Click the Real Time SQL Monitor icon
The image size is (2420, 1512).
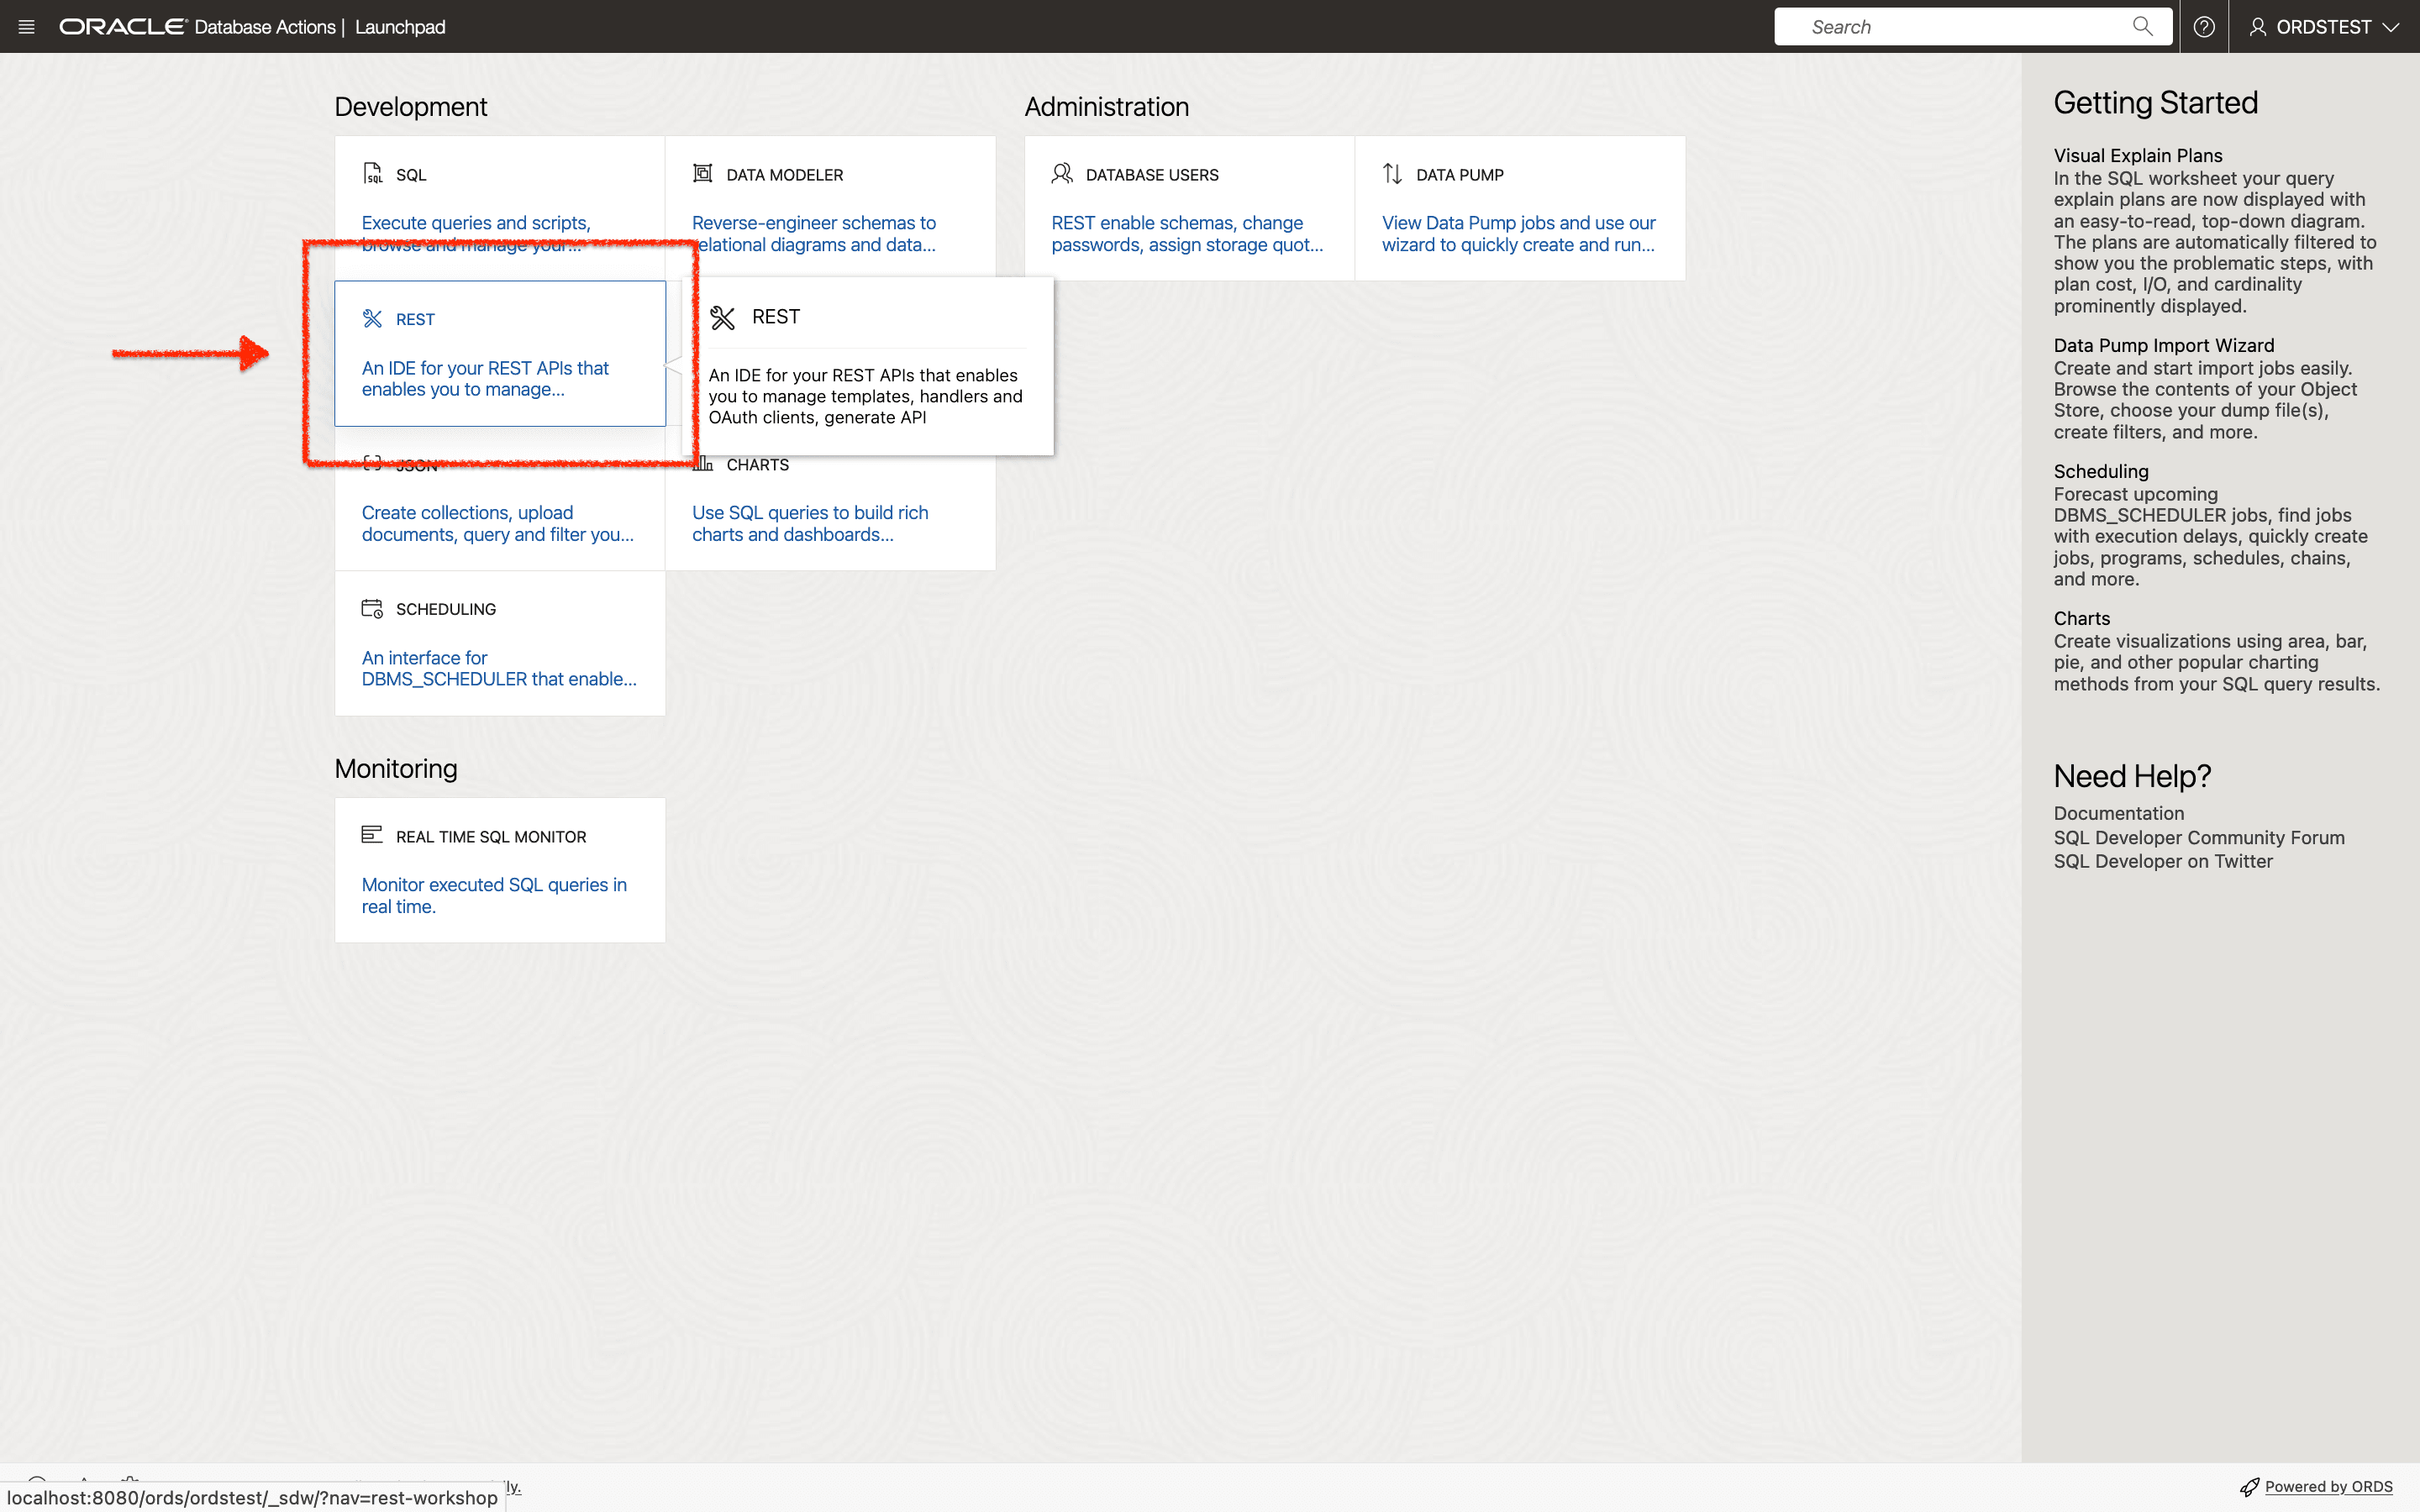coord(372,835)
